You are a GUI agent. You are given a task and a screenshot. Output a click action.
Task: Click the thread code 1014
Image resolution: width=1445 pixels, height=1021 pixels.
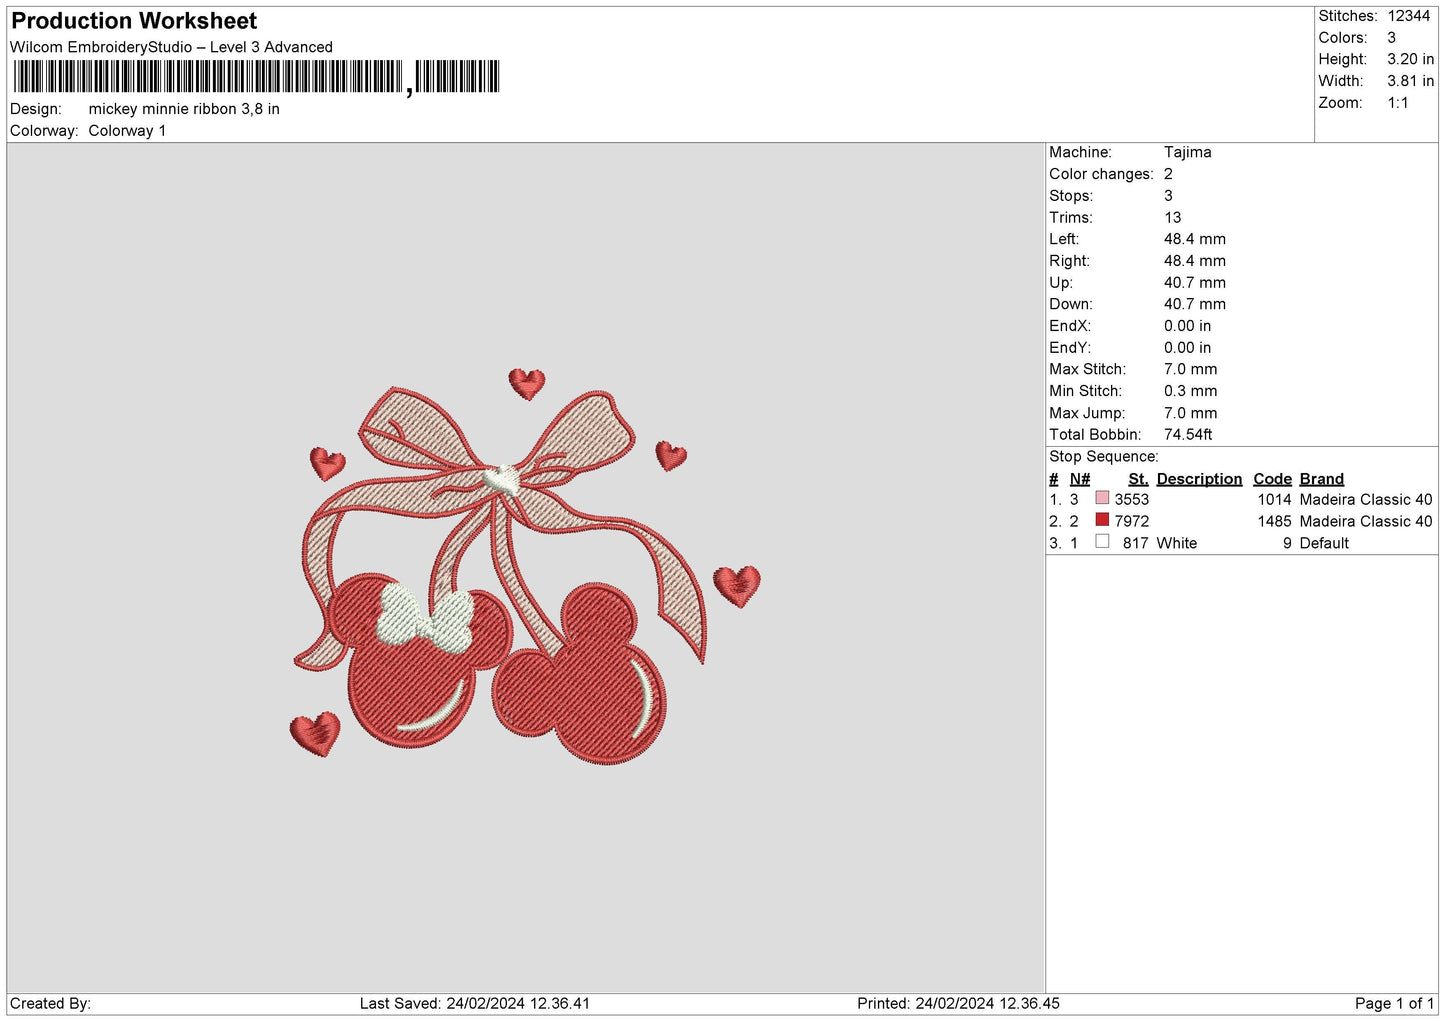(x=1274, y=500)
